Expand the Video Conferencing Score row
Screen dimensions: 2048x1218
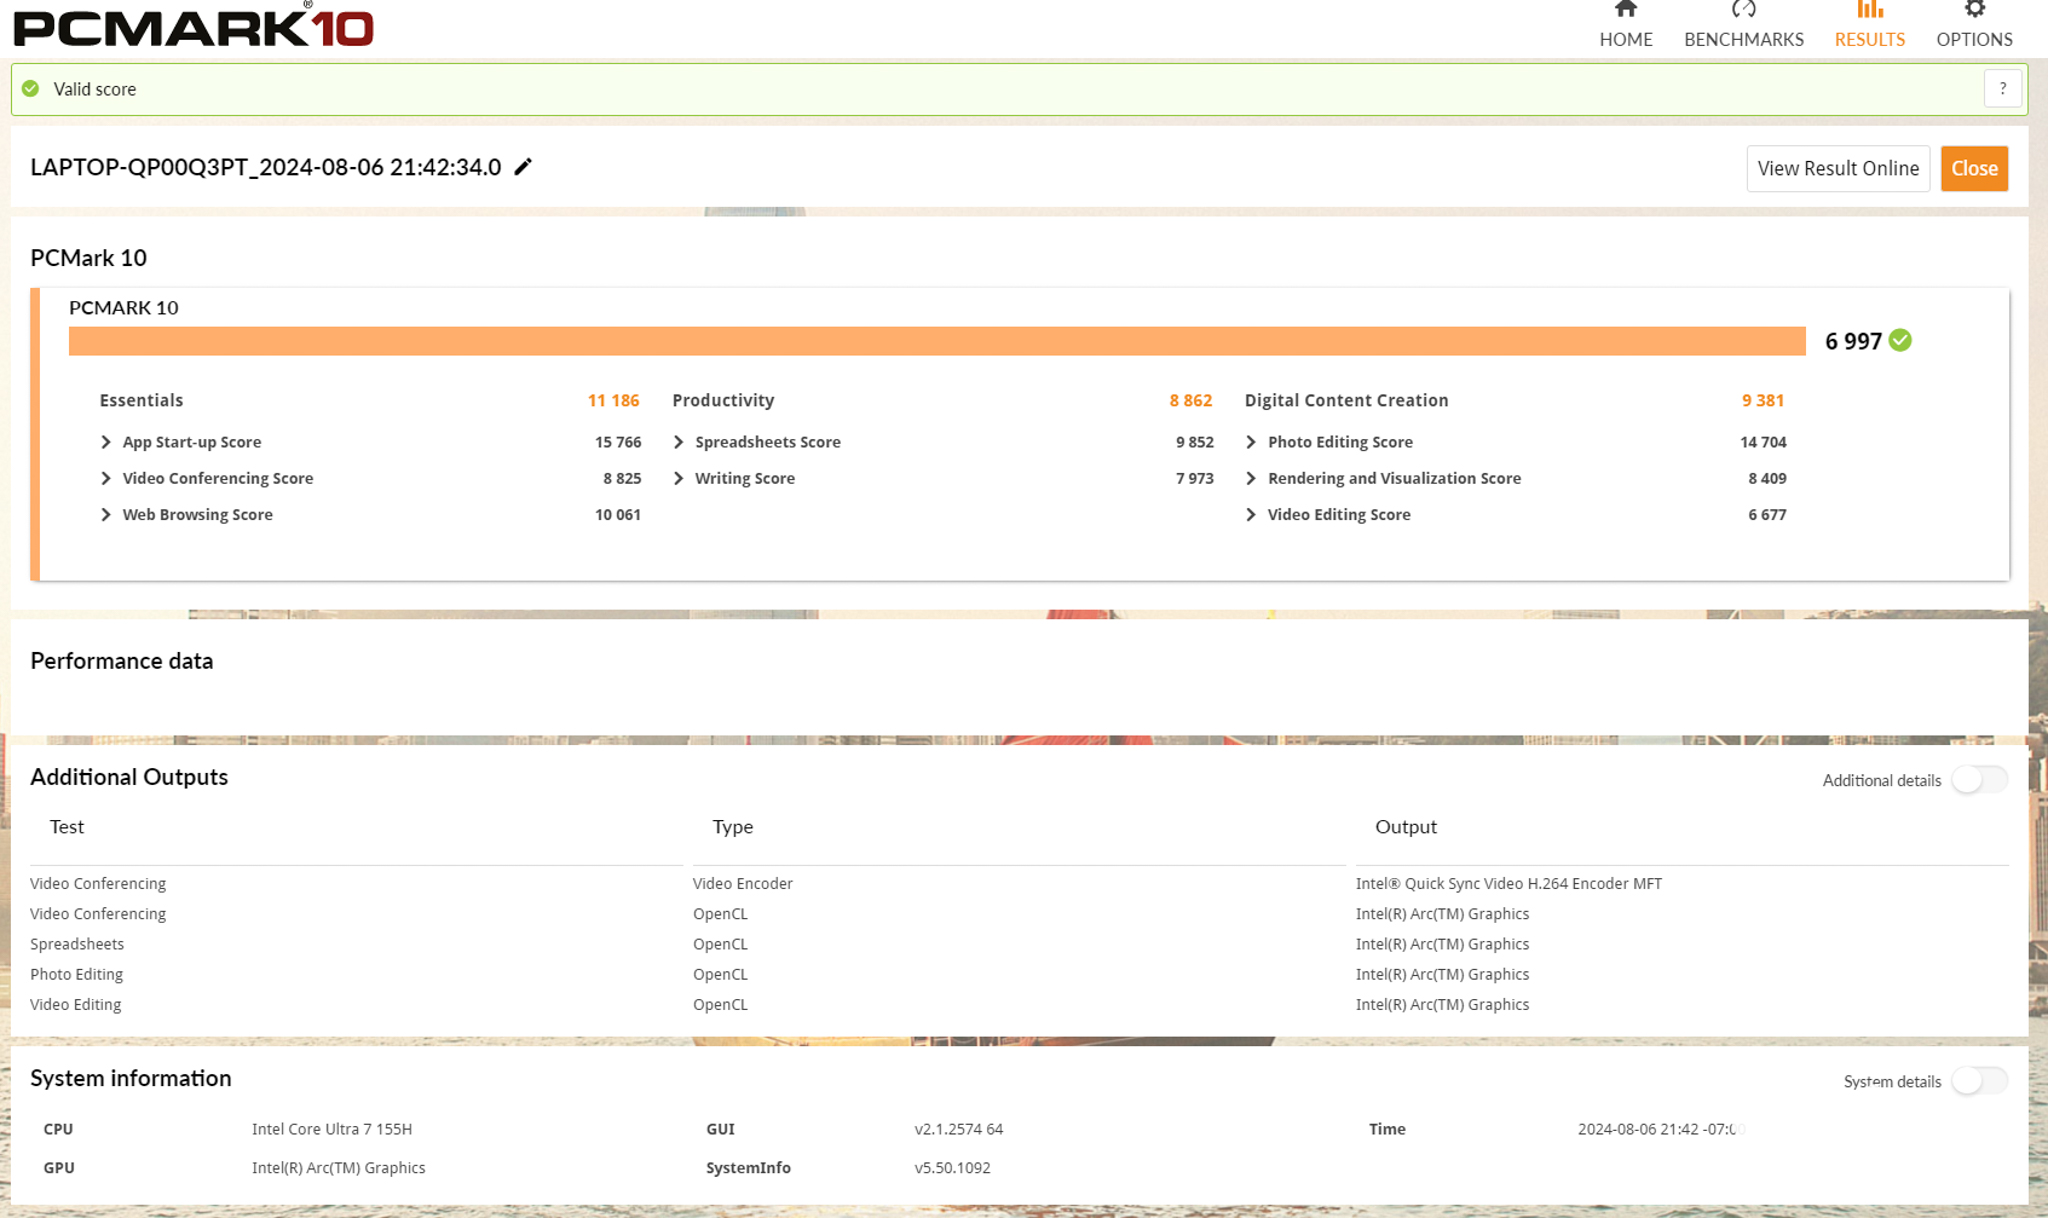104,477
